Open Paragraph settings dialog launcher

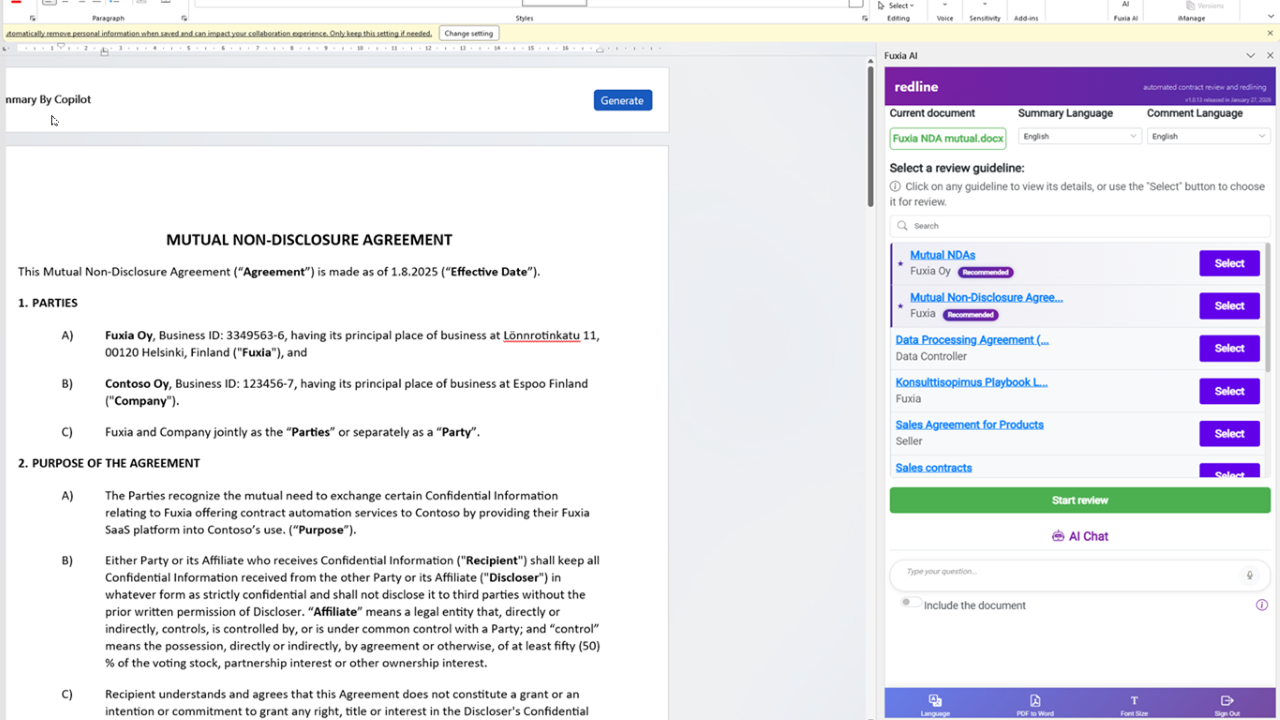pos(184,18)
